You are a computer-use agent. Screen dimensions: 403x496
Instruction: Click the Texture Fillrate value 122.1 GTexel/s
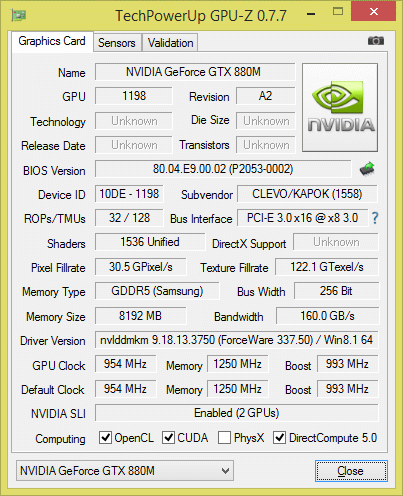(x=327, y=267)
